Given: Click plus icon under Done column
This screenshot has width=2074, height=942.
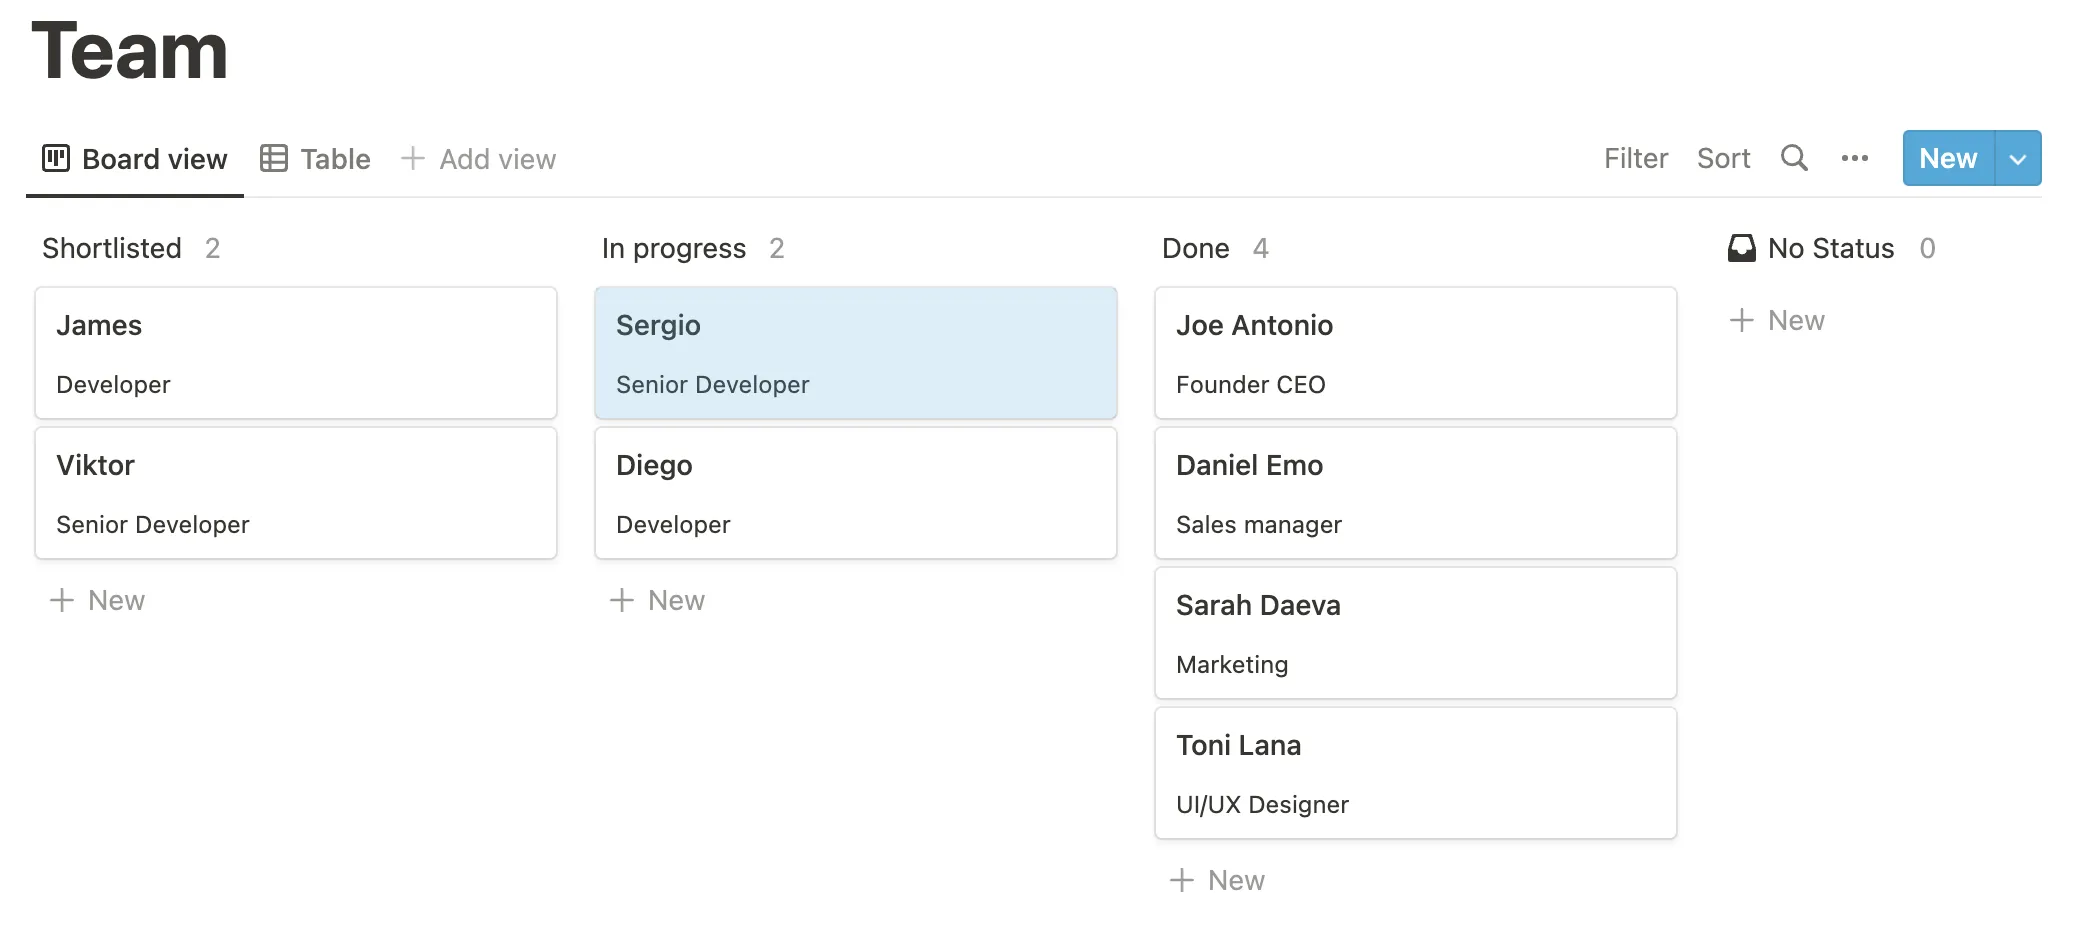Looking at the screenshot, I should coord(1182,880).
